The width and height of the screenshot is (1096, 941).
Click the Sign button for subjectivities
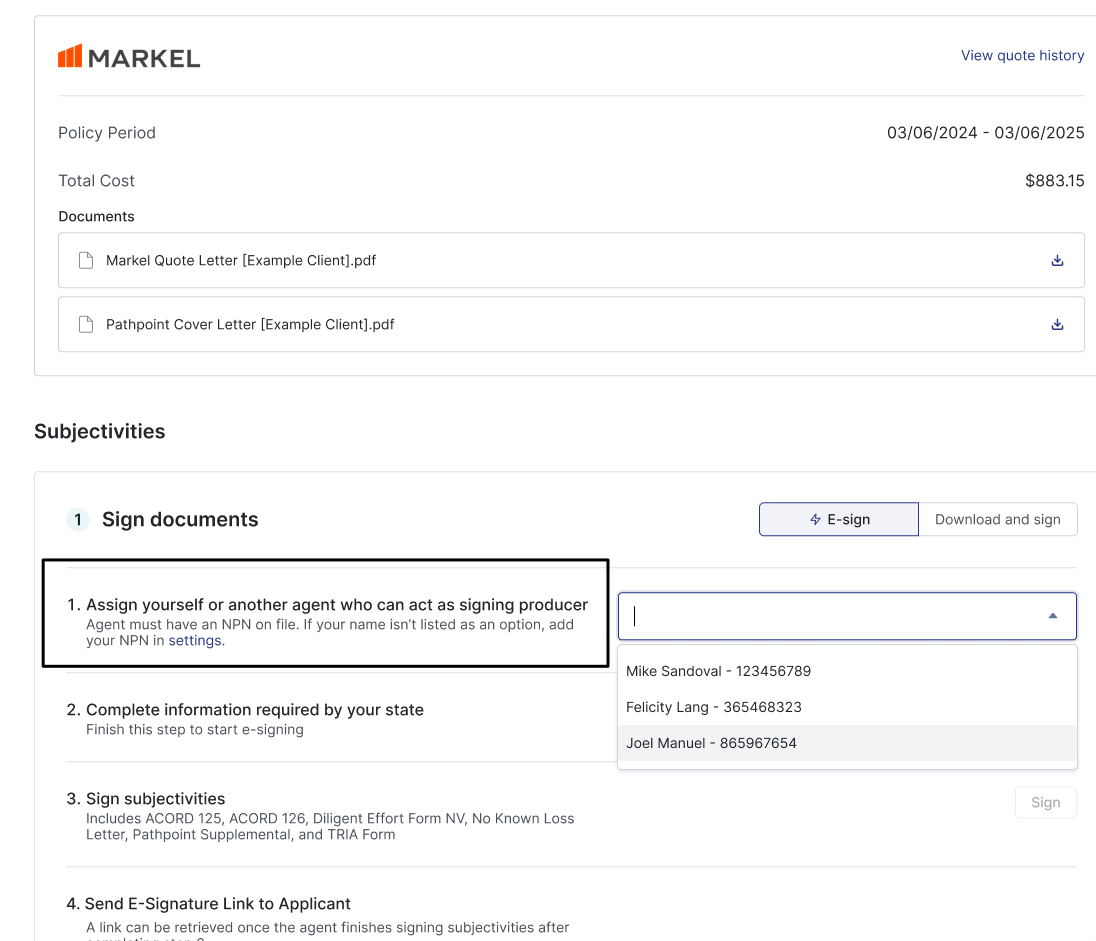pyautogui.click(x=1045, y=802)
